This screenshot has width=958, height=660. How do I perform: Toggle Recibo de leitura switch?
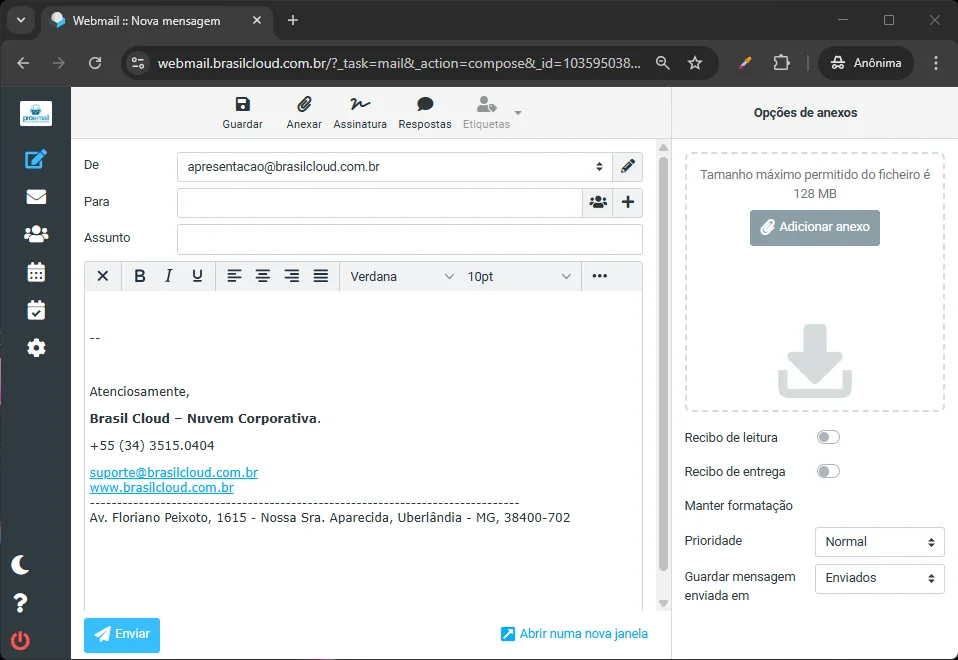pos(828,438)
